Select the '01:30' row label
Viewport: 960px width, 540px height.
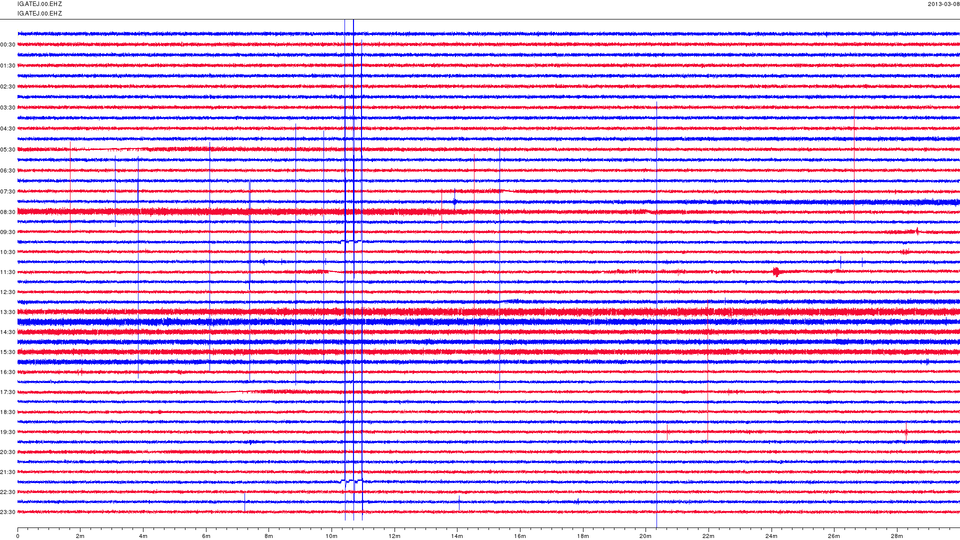pyautogui.click(x=8, y=66)
